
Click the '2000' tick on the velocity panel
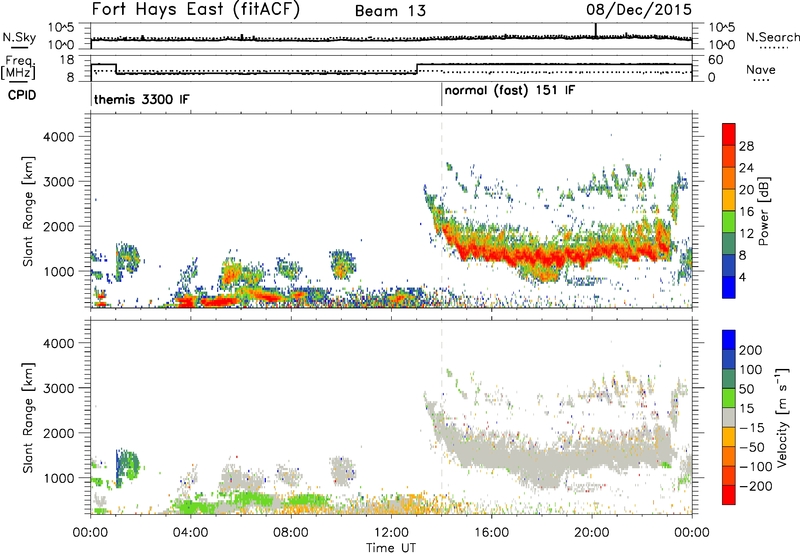pyautogui.click(x=58, y=433)
